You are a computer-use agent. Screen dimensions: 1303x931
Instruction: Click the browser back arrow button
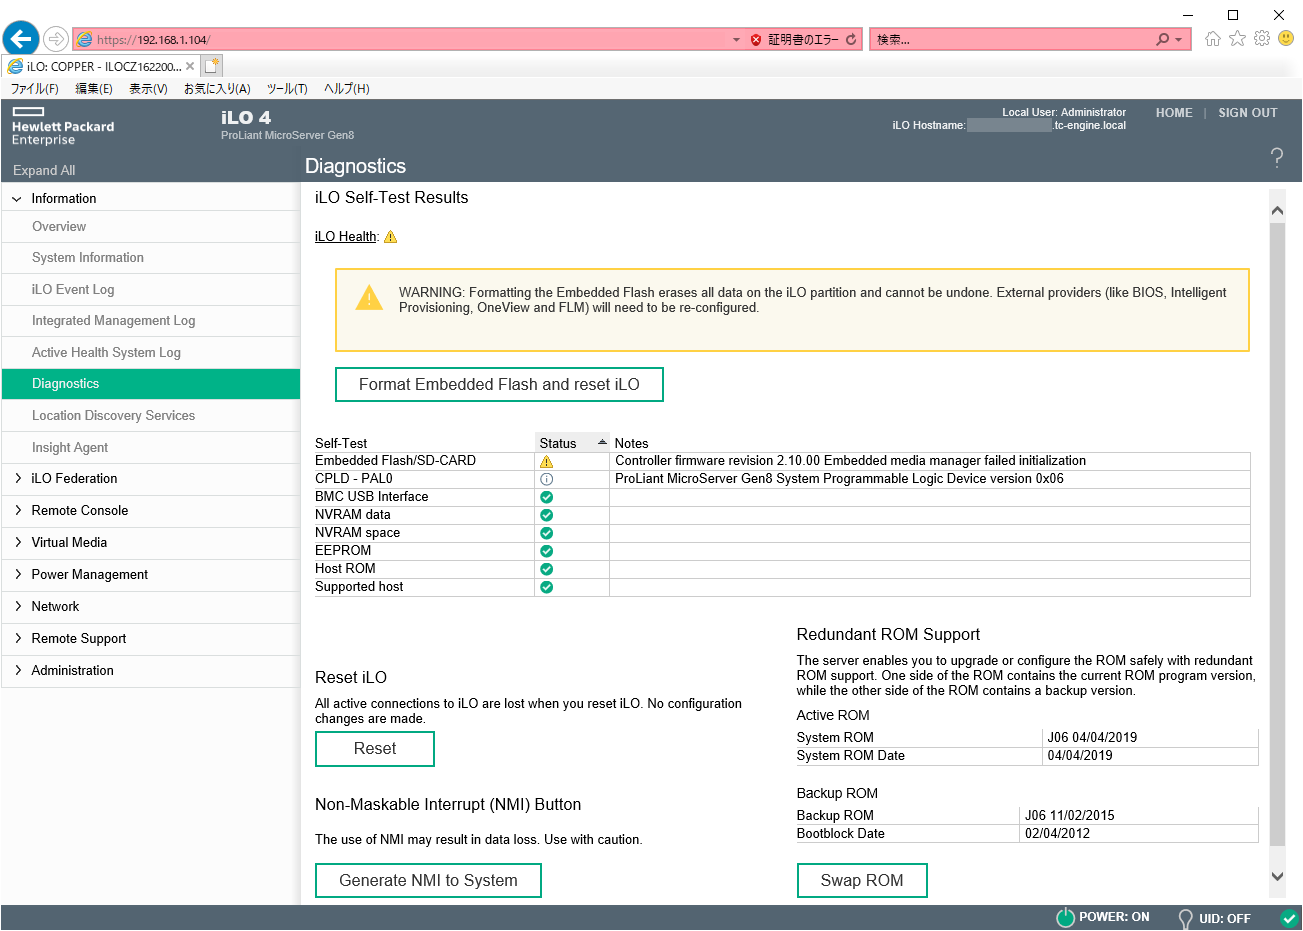21,39
